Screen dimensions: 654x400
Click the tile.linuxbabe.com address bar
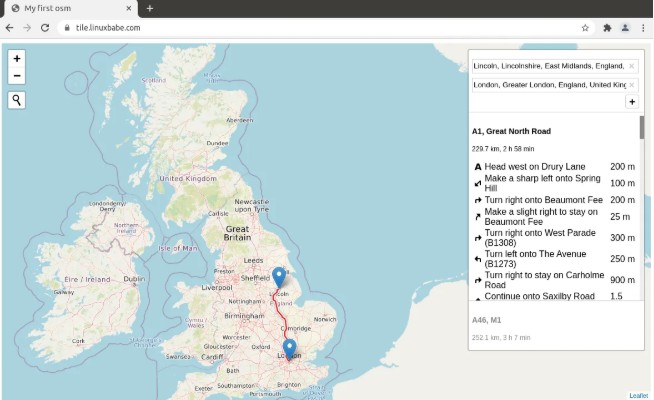point(300,28)
